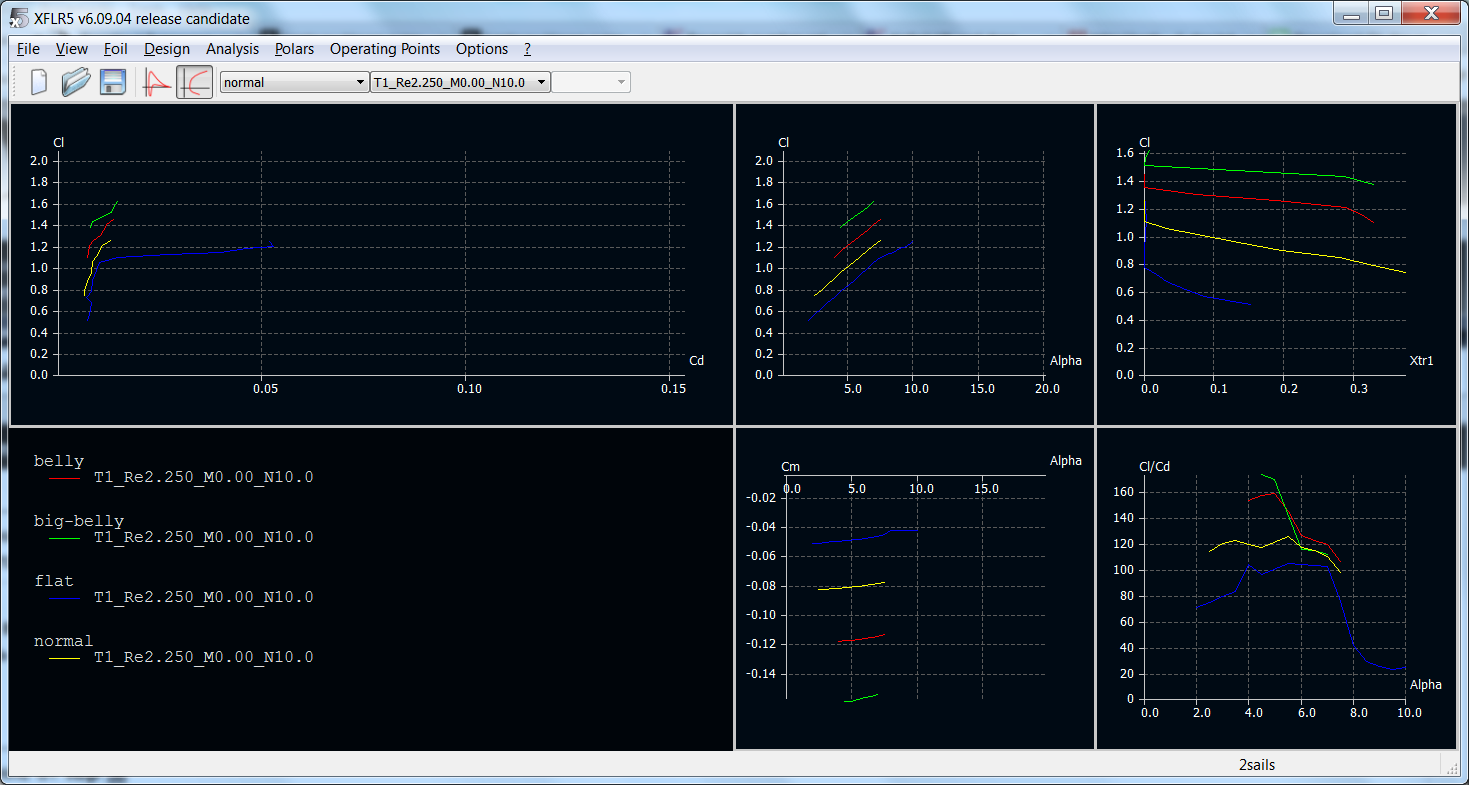The width and height of the screenshot is (1469, 785).
Task: Open the Operating Points menu
Action: (384, 49)
